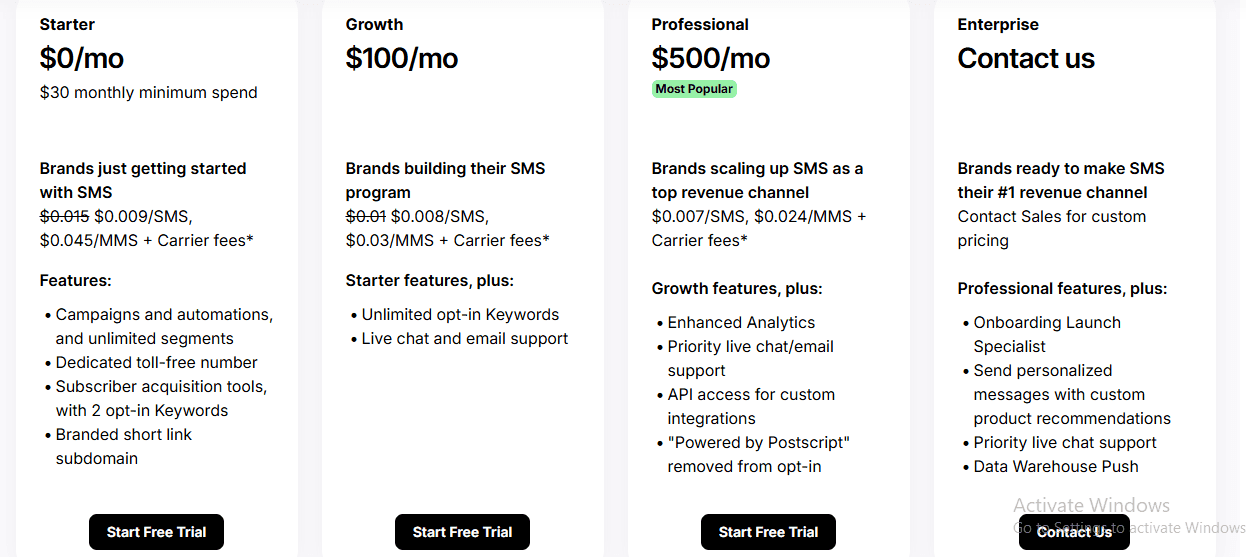Click the Most Popular badge

point(694,89)
